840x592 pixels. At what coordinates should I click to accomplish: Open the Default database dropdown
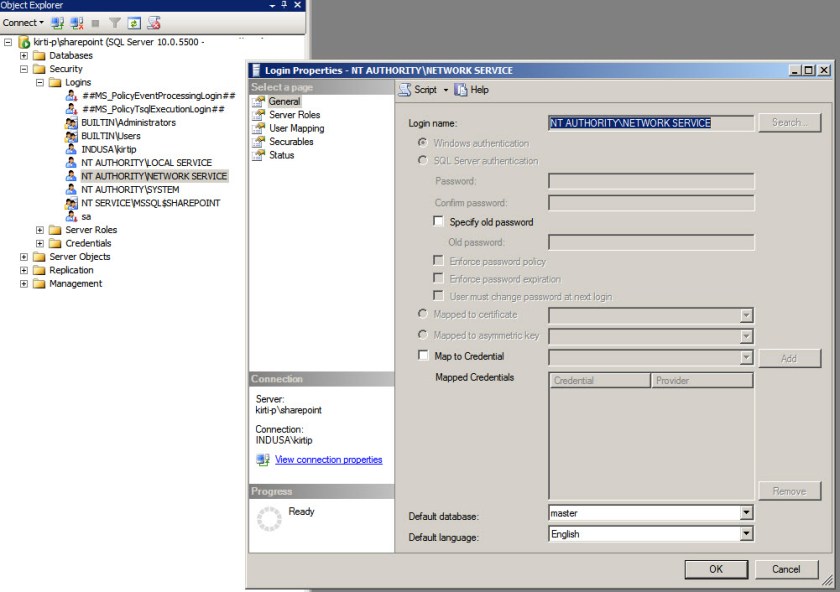[745, 513]
